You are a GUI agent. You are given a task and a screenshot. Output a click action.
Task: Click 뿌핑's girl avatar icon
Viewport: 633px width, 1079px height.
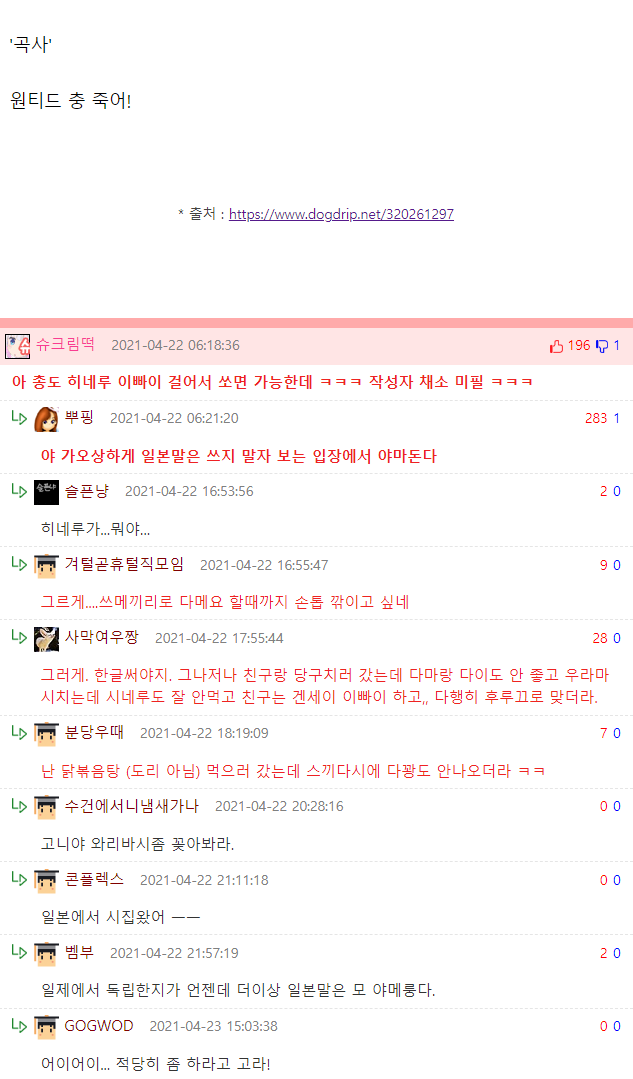coord(46,419)
